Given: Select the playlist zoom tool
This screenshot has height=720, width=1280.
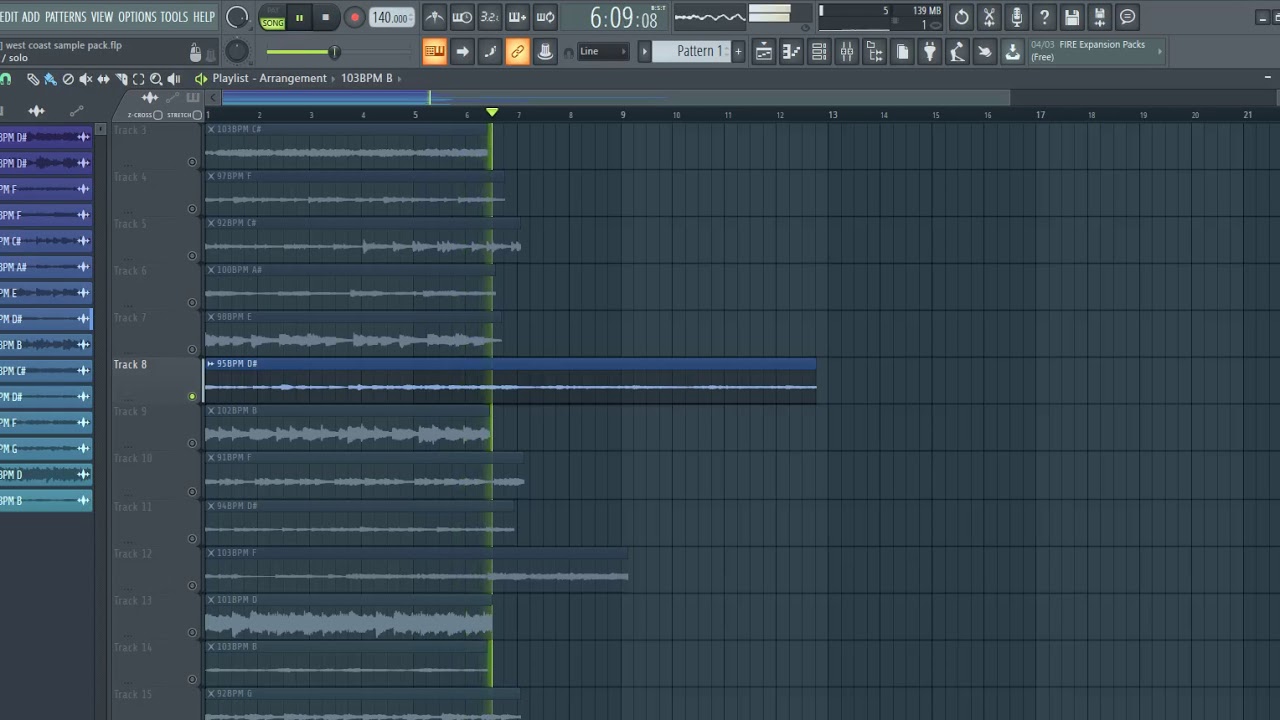Looking at the screenshot, I should [x=156, y=79].
